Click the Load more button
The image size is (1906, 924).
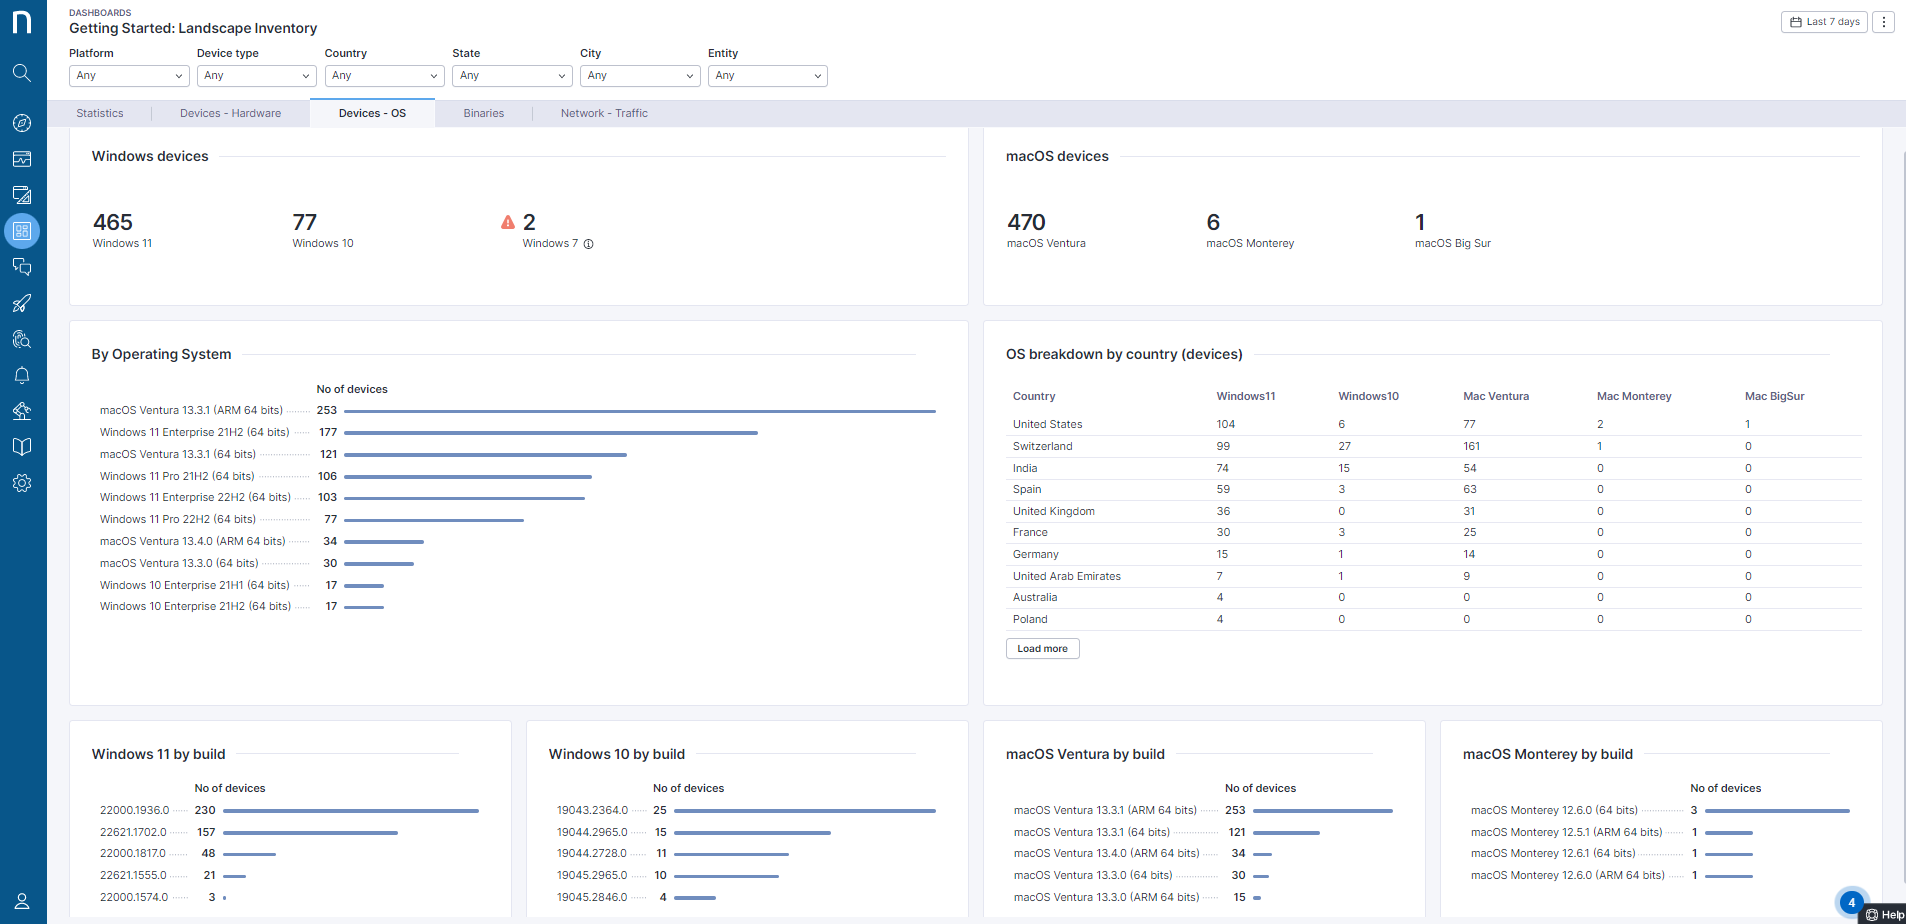point(1042,649)
